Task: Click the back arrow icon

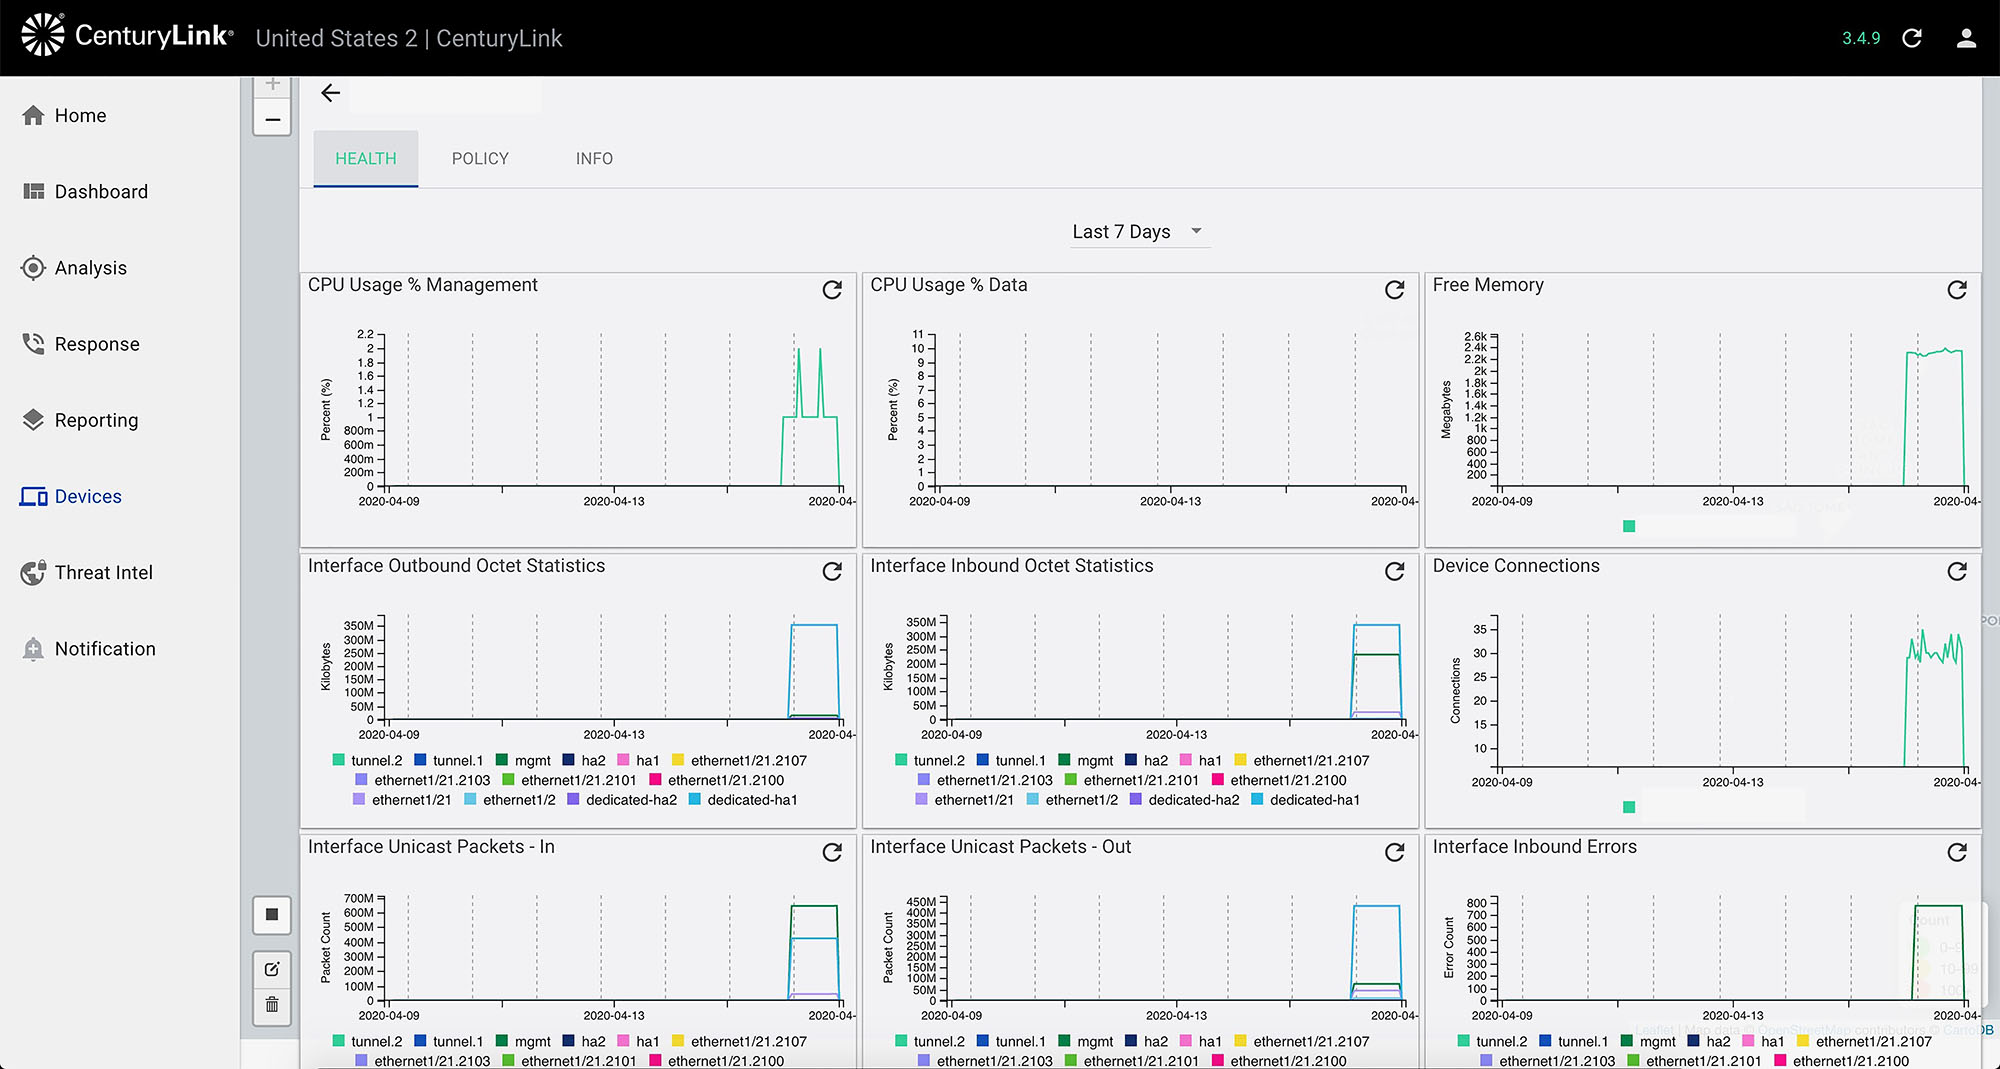Action: 330,93
